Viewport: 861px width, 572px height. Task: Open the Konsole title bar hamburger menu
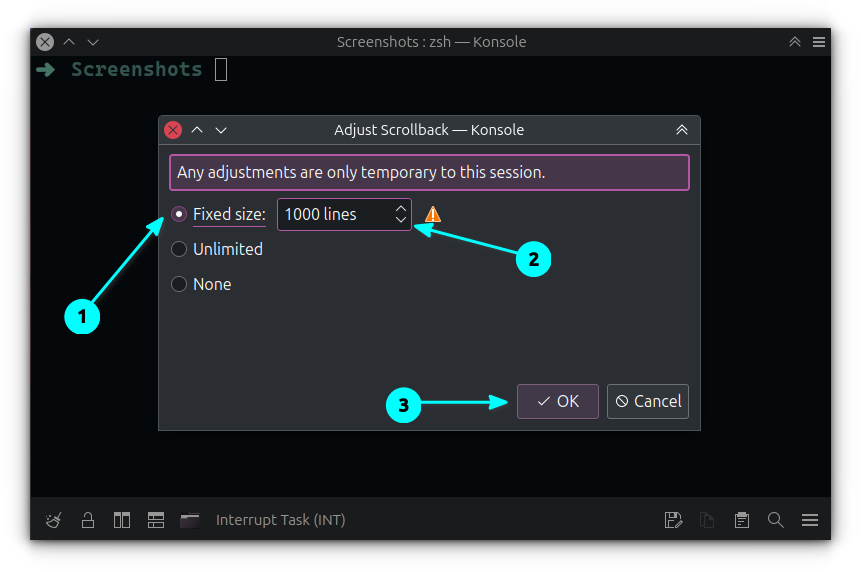819,42
